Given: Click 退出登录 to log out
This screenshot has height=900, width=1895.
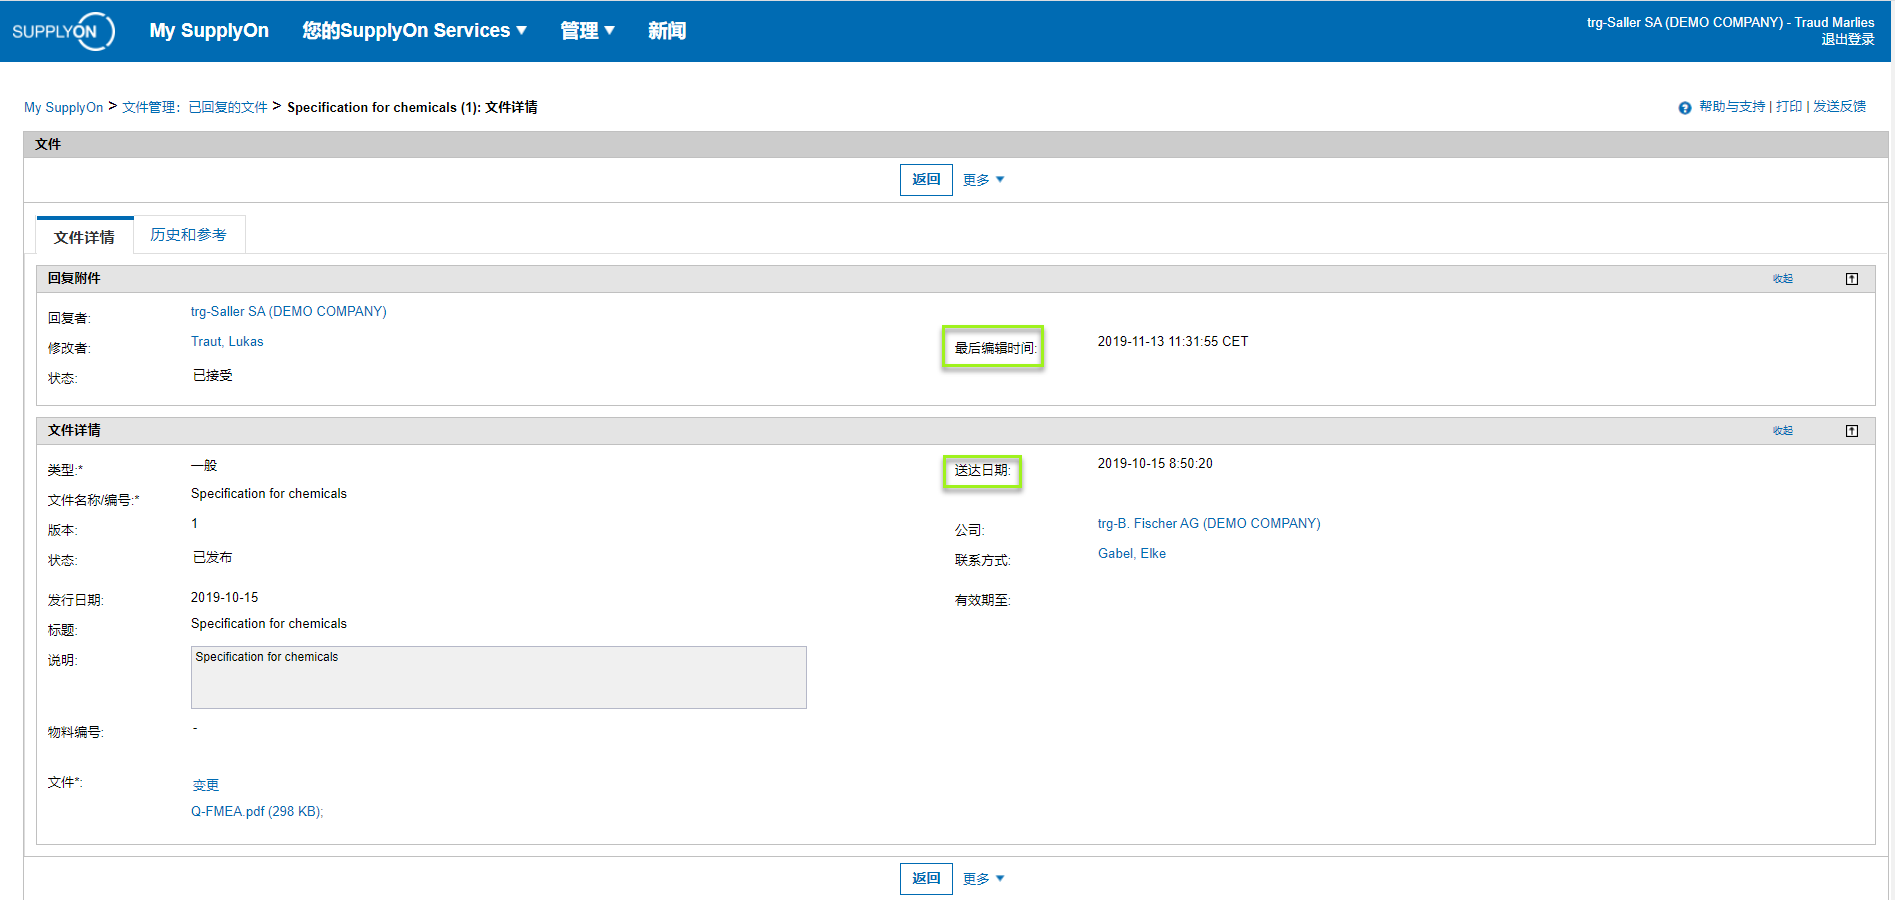Looking at the screenshot, I should pyautogui.click(x=1847, y=39).
